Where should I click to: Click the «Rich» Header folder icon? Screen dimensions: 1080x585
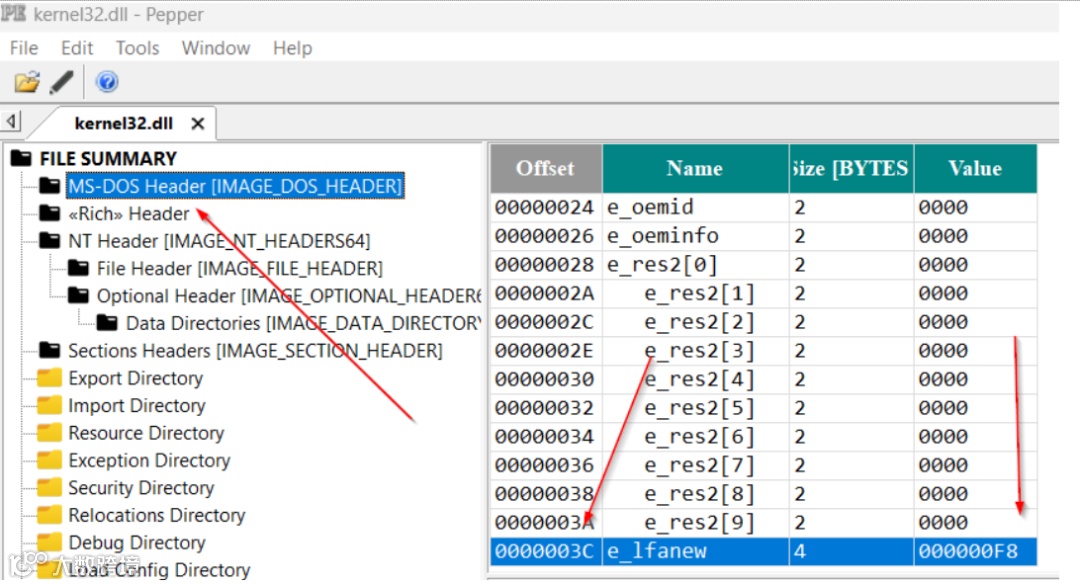50,213
